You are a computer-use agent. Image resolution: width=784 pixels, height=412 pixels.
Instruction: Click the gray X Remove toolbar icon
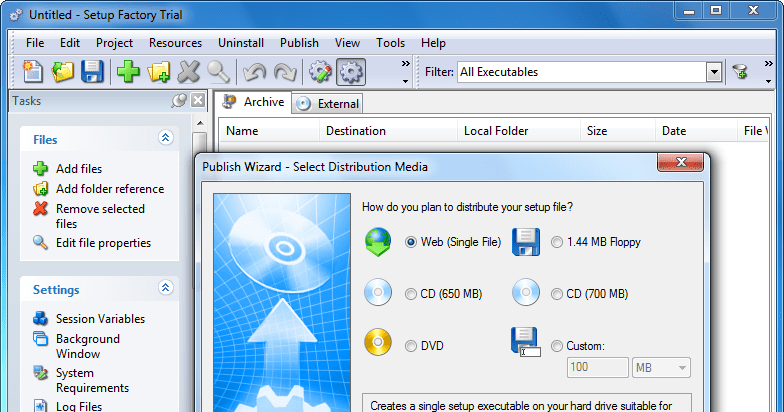click(x=188, y=72)
